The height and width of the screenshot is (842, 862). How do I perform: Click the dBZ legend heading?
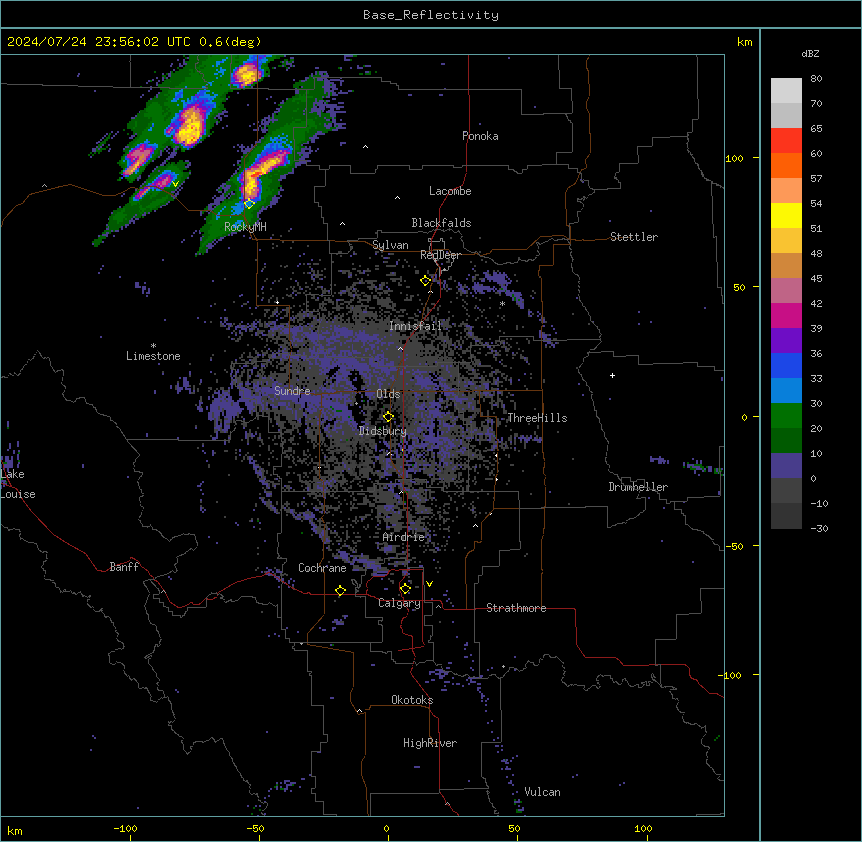click(x=810, y=53)
